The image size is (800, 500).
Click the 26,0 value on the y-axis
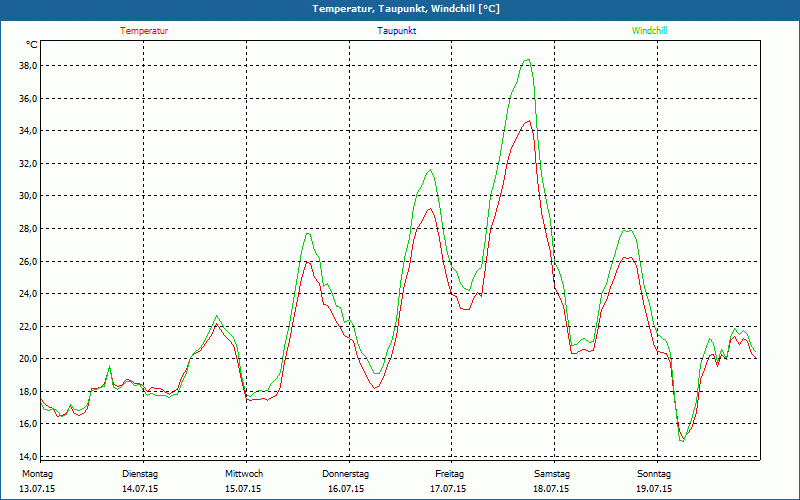[28, 261]
